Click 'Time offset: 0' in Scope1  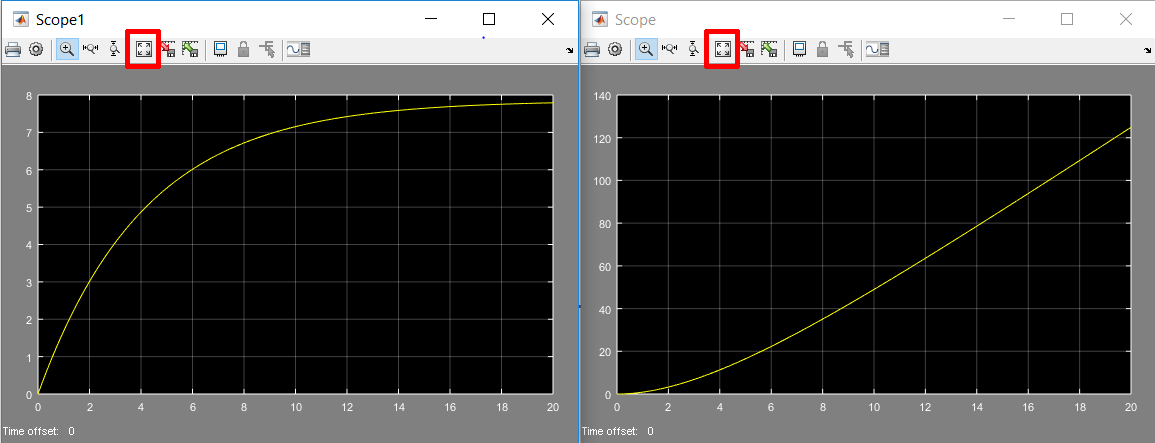[39, 431]
